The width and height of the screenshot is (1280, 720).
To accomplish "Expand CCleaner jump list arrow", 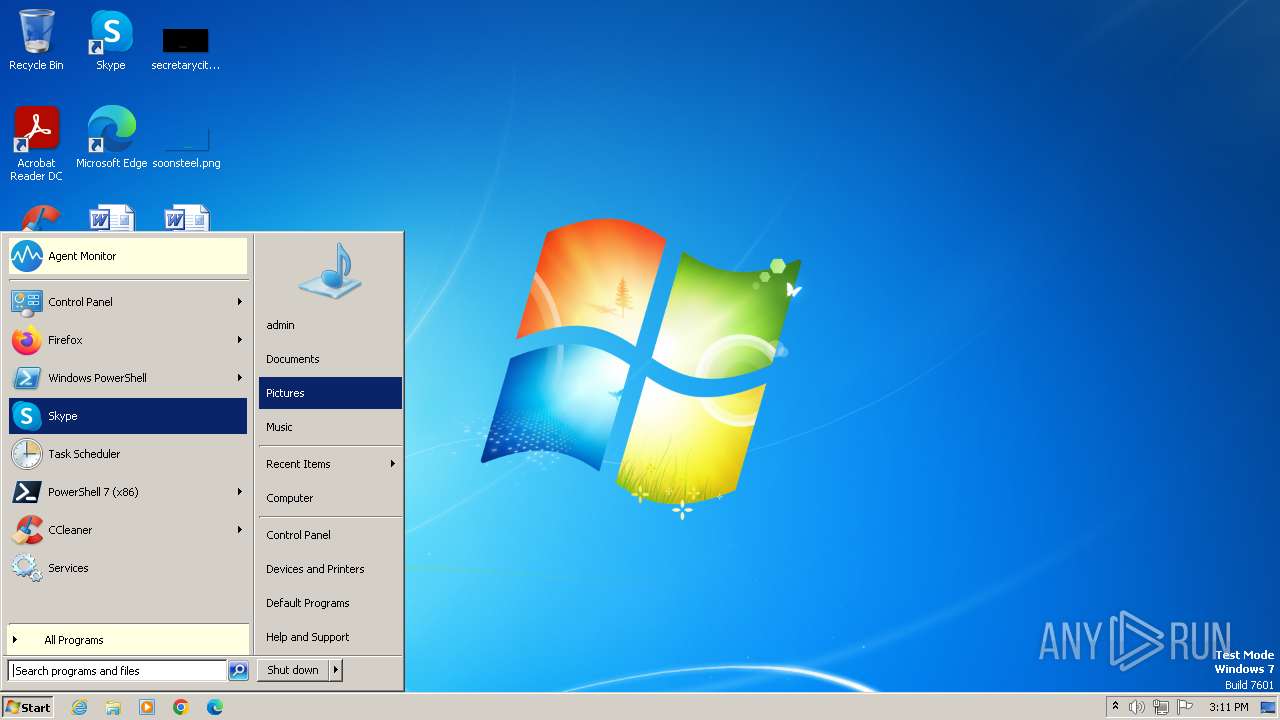I will (x=239, y=530).
